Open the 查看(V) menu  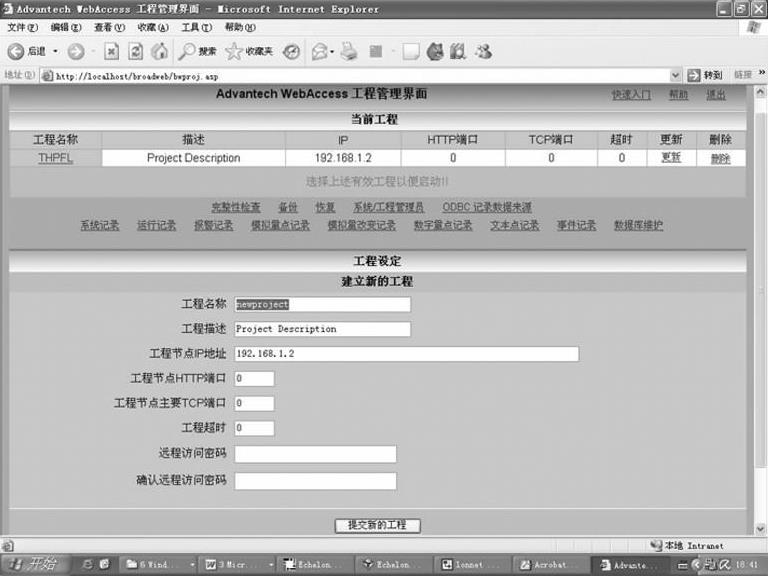click(x=109, y=27)
